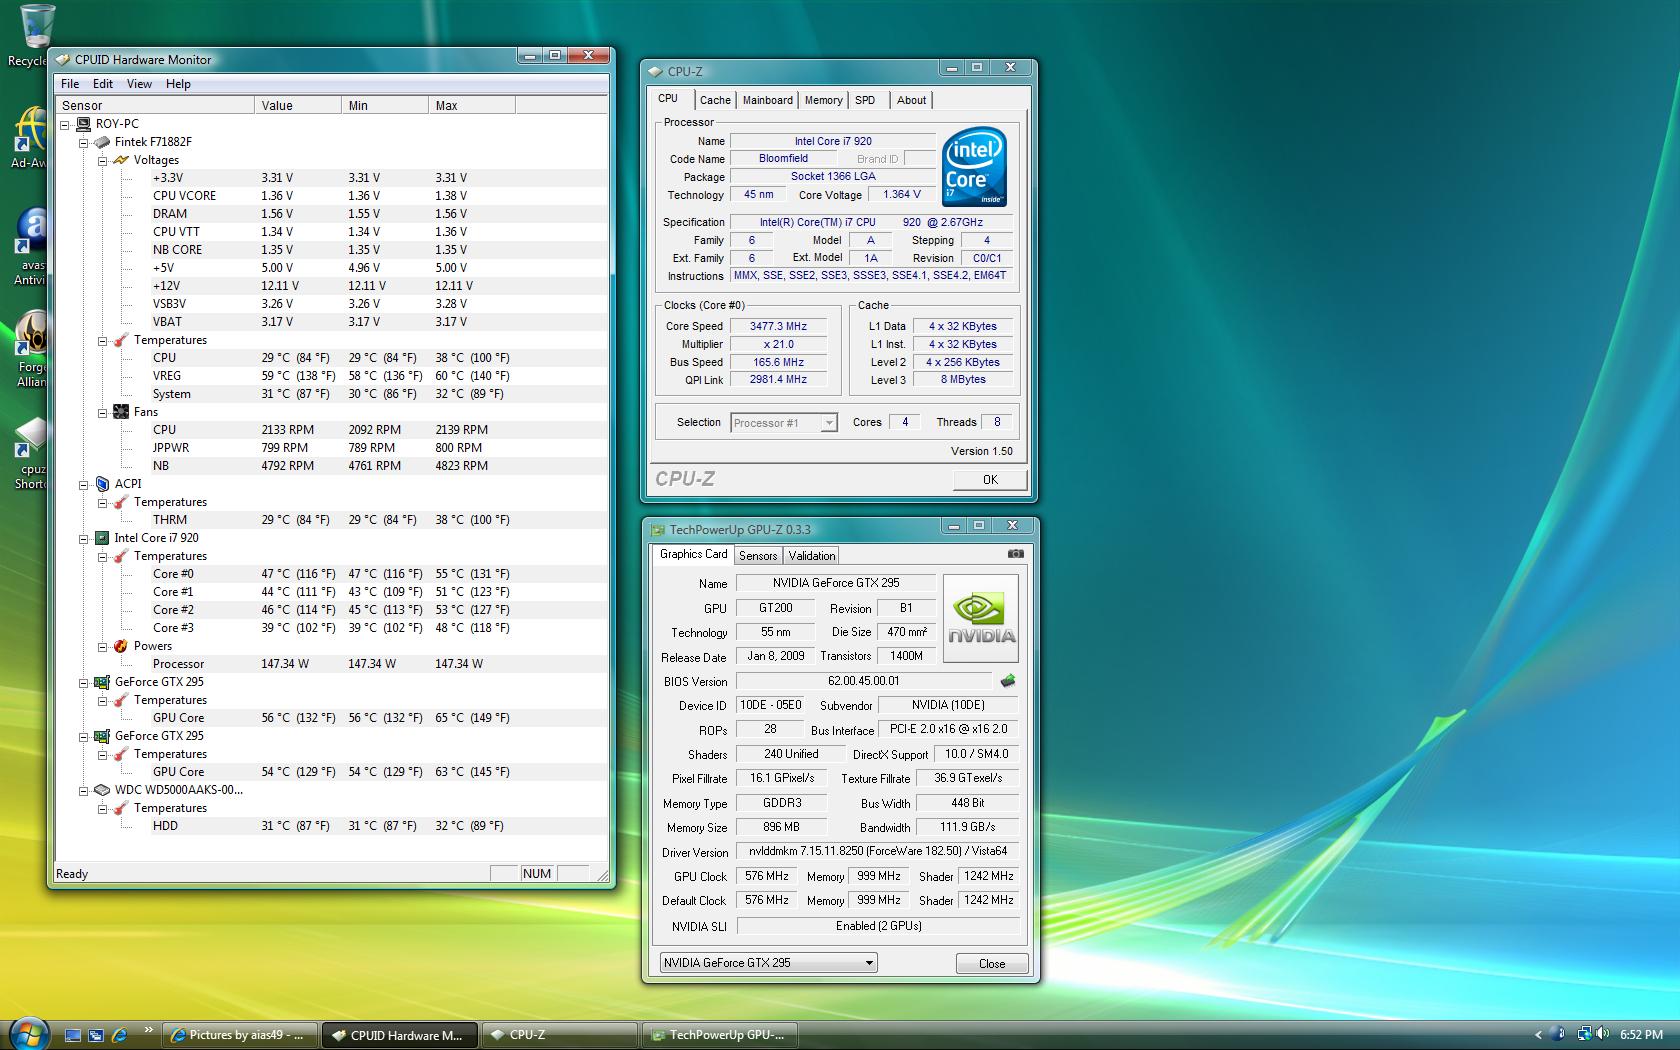Select the VREG temperature row

(330, 376)
